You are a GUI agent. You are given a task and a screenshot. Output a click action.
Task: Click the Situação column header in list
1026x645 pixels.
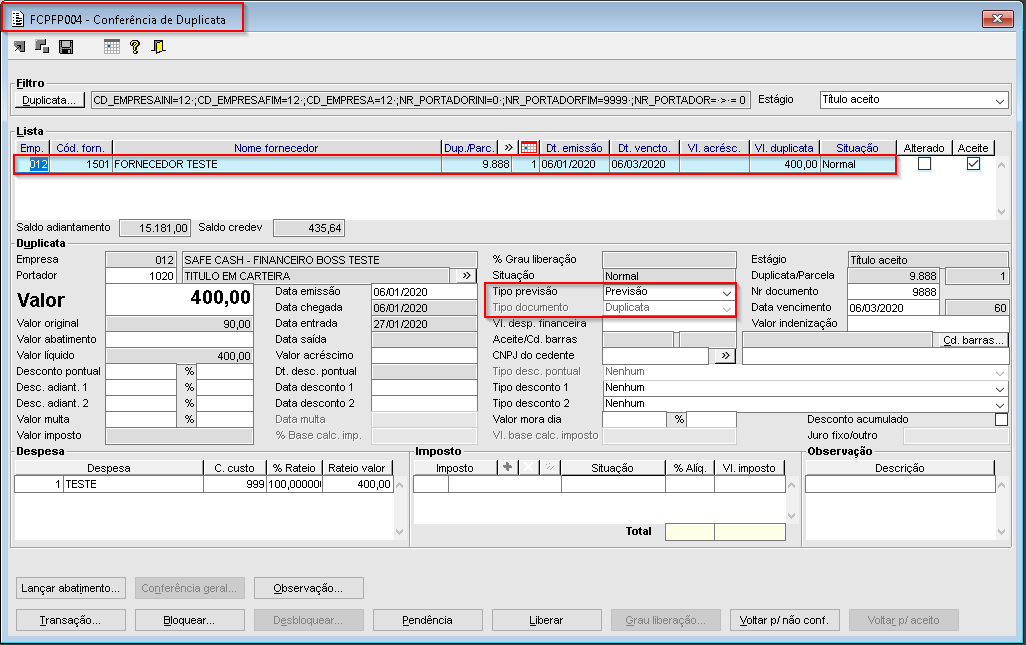coord(856,148)
